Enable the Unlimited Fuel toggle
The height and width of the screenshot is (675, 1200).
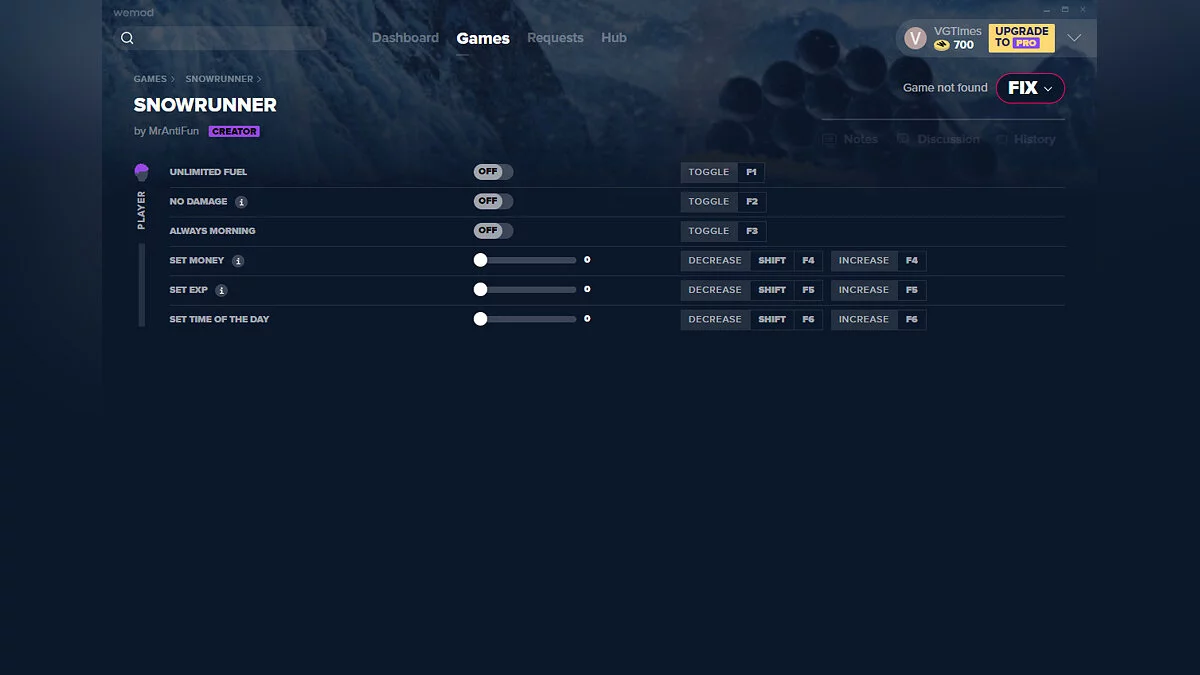[x=493, y=171]
